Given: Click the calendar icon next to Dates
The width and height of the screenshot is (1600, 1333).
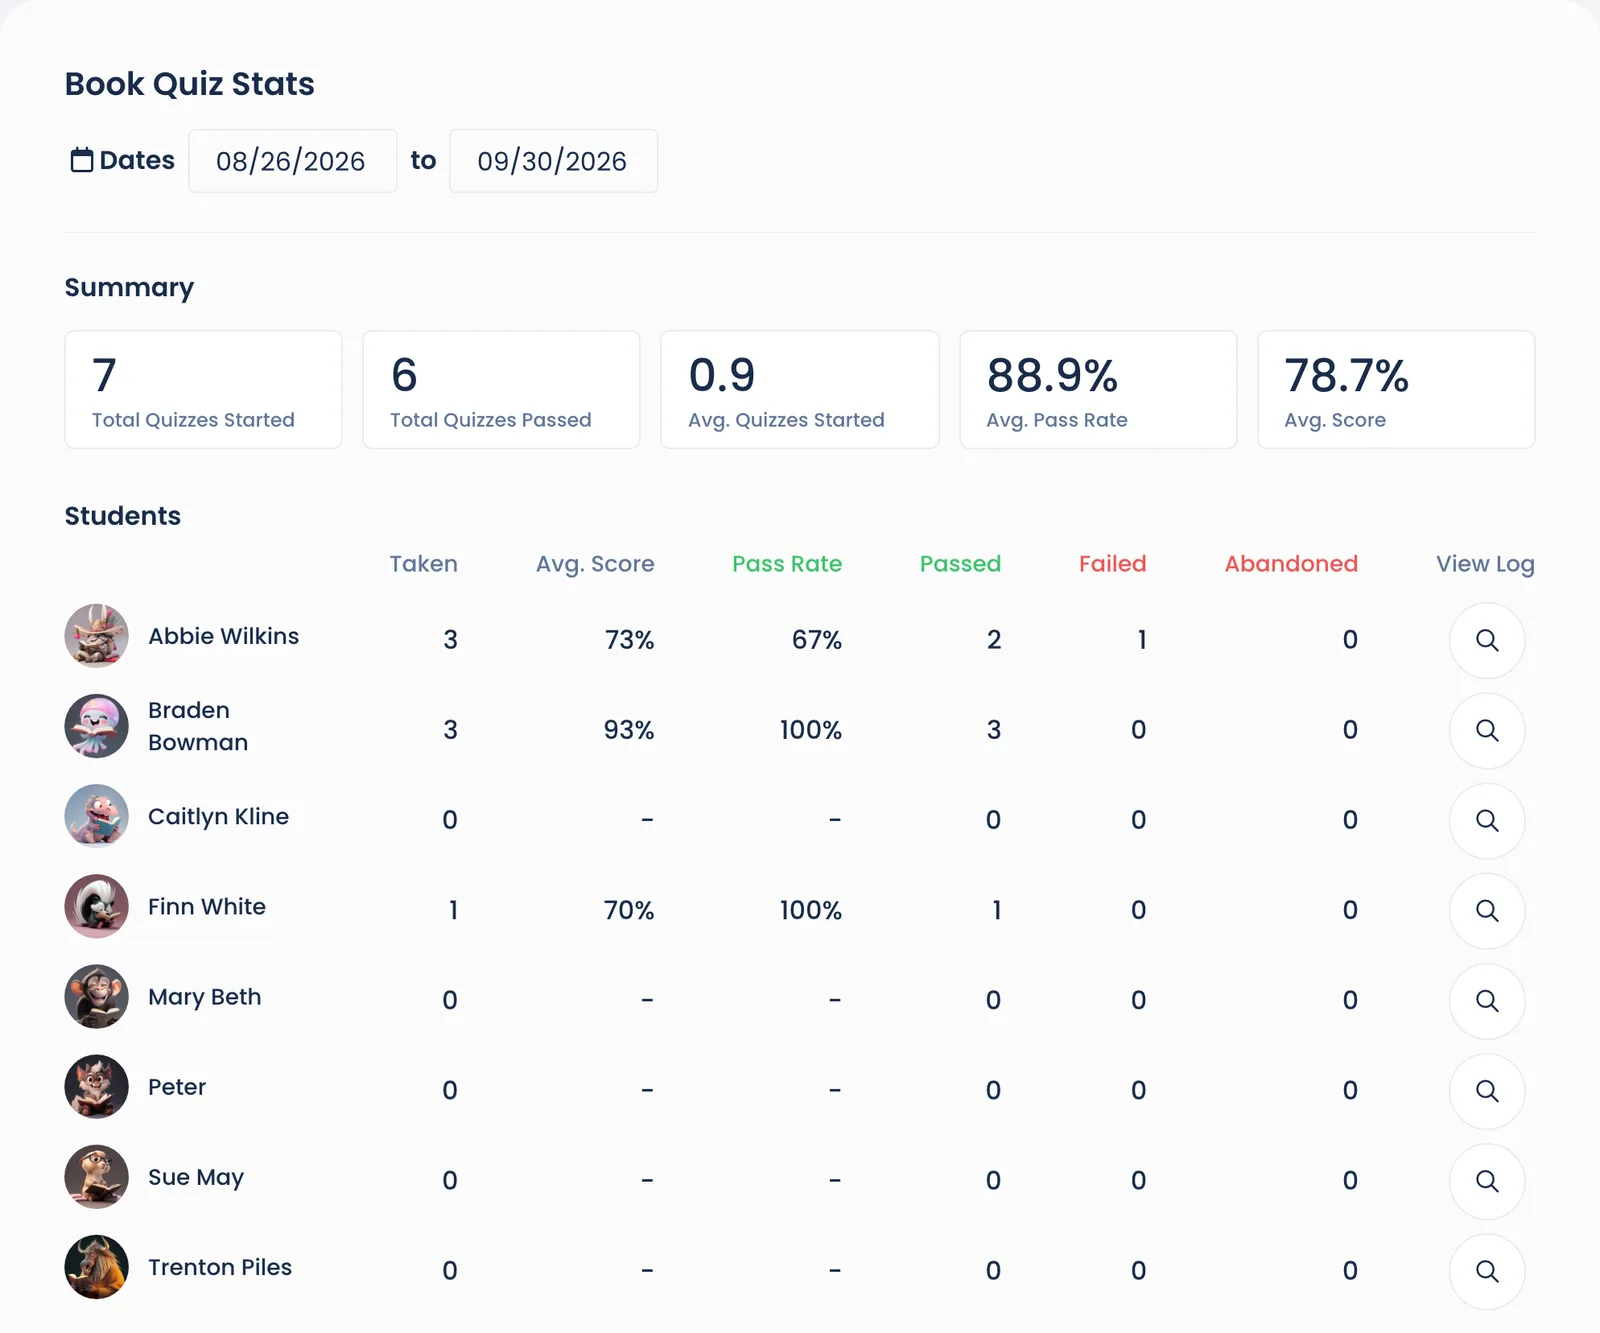Looking at the screenshot, I should pos(82,160).
